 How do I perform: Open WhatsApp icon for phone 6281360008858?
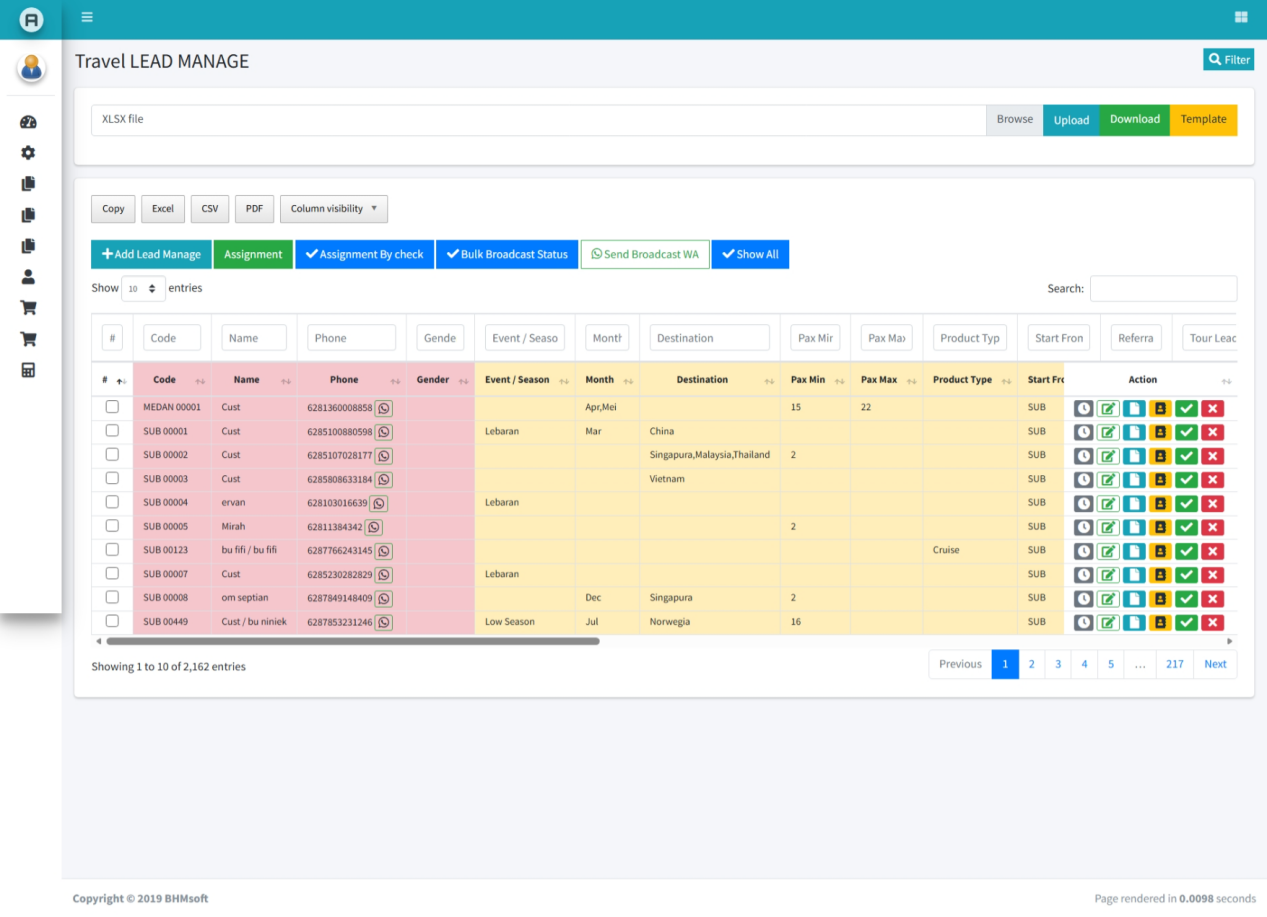pos(384,408)
